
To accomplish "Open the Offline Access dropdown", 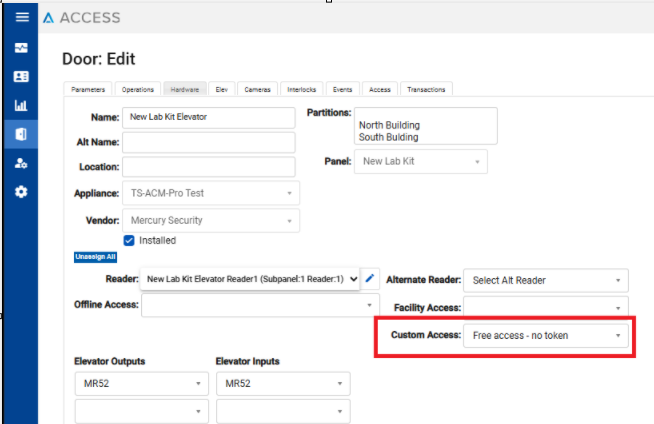I will (260, 305).
